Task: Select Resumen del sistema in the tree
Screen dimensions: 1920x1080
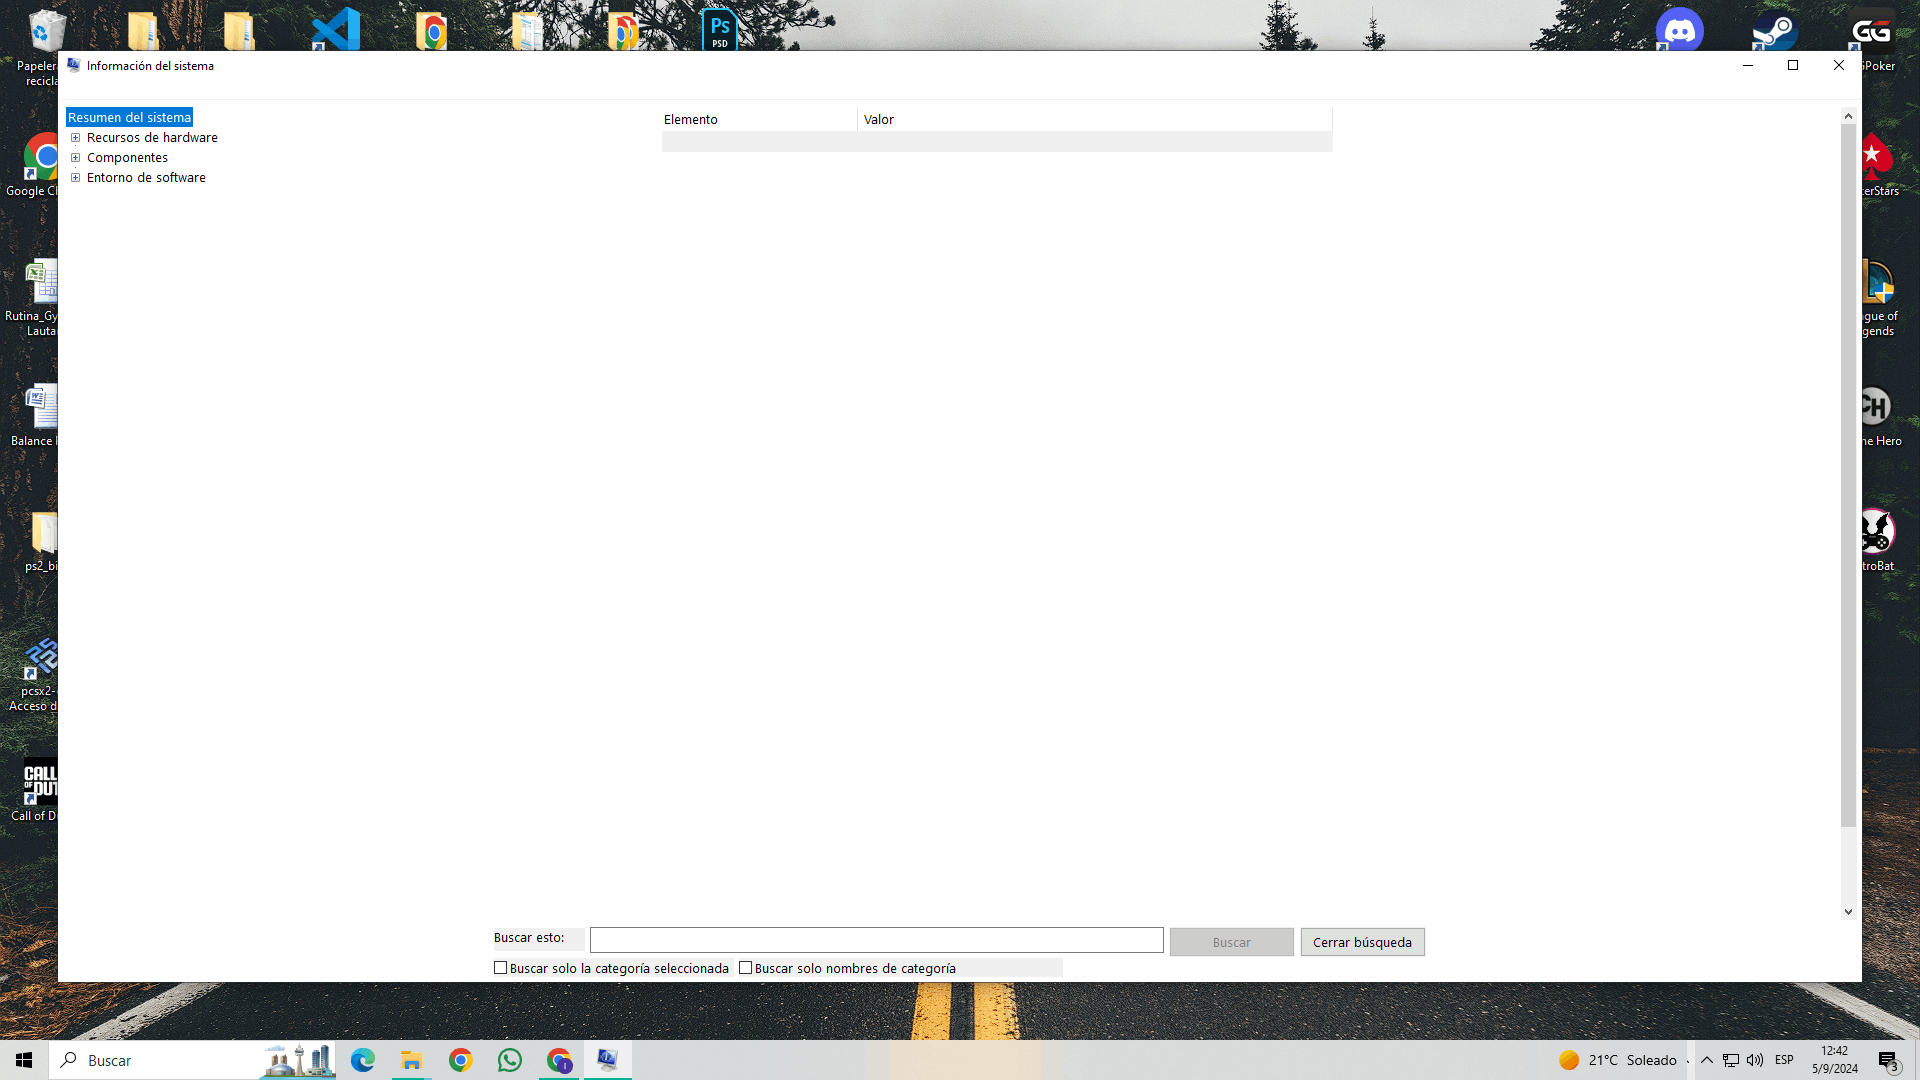Action: [x=129, y=117]
